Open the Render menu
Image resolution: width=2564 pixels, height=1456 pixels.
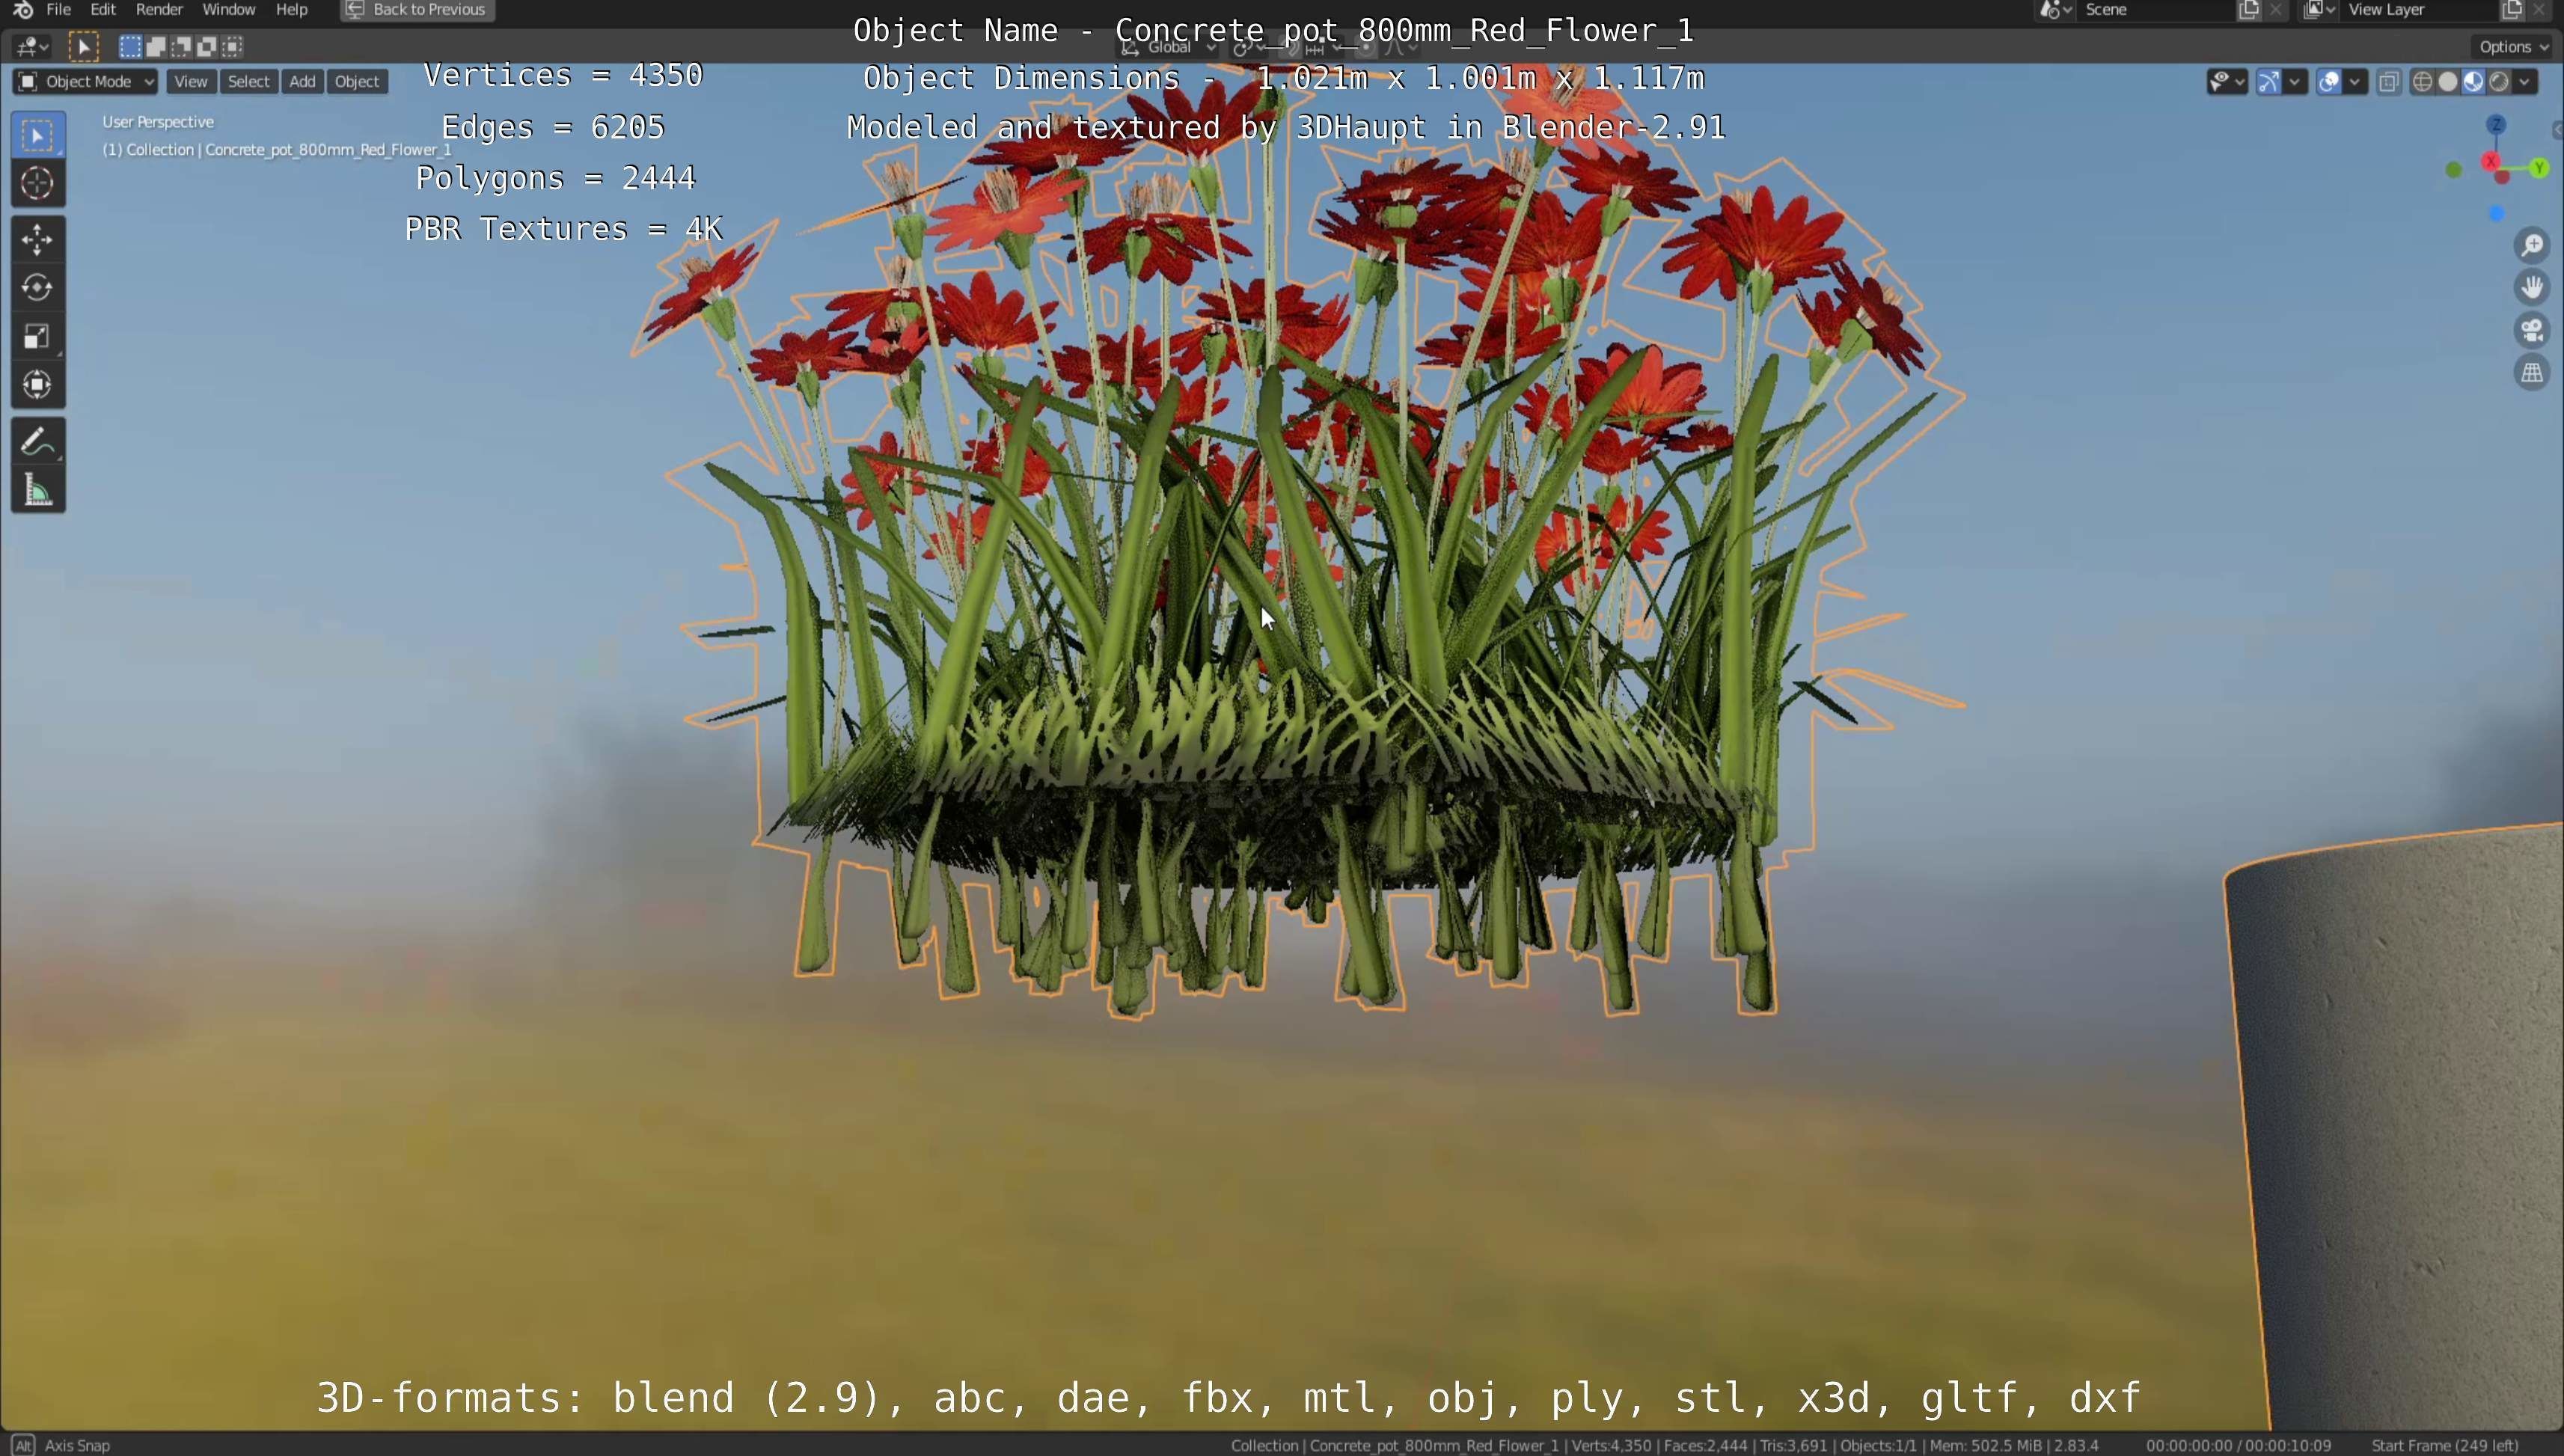(159, 10)
